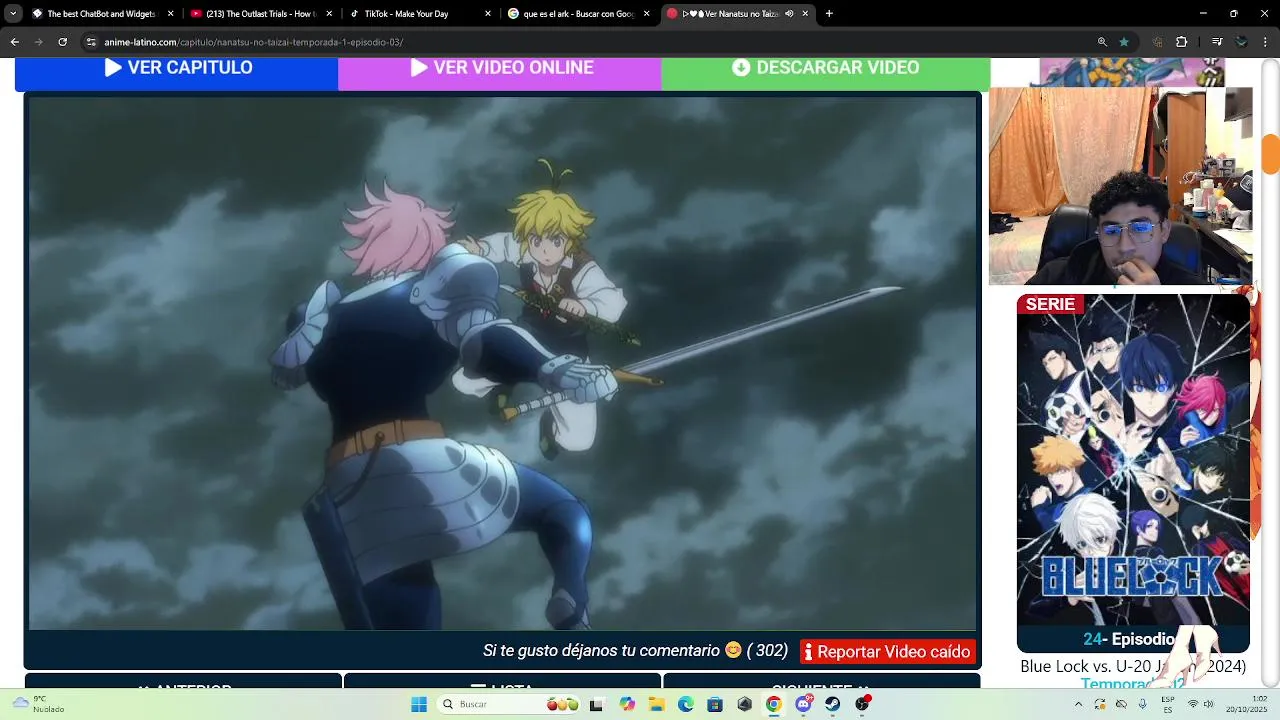Go back to the previous page
Image resolution: width=1280 pixels, height=720 pixels.
[15, 42]
